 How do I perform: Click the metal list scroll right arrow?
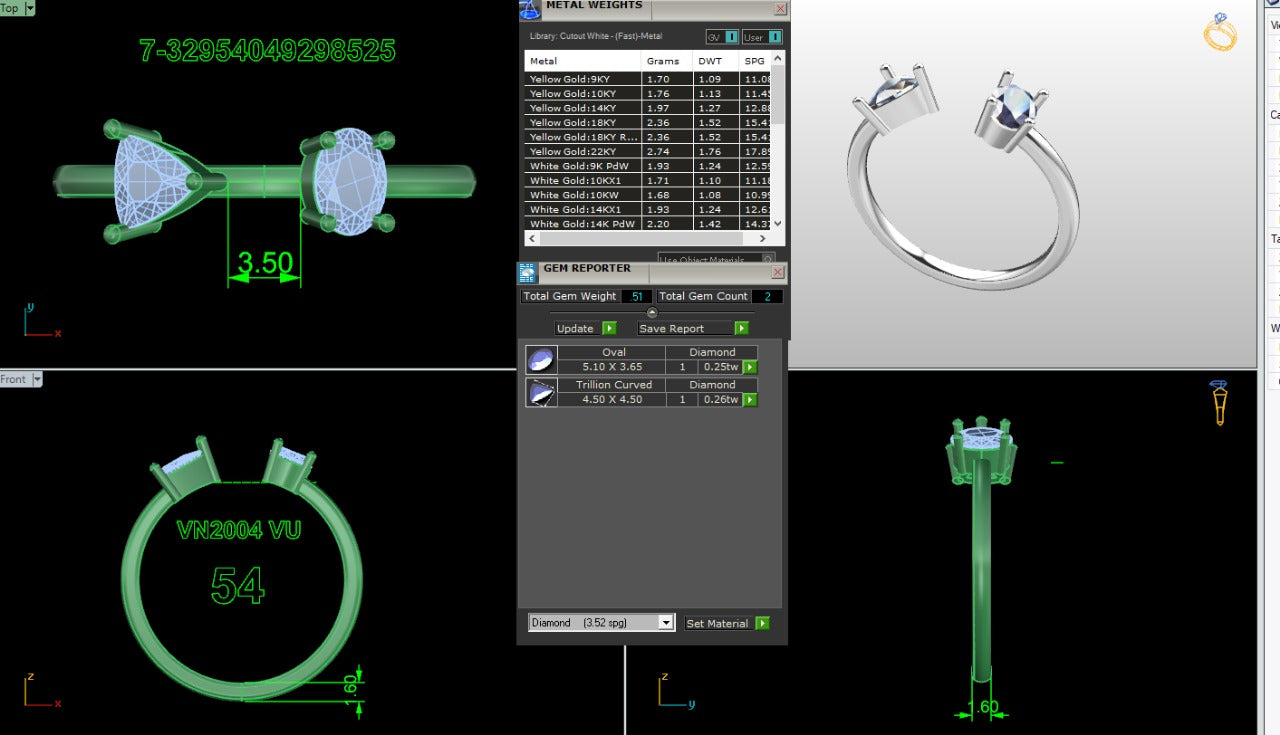(762, 239)
